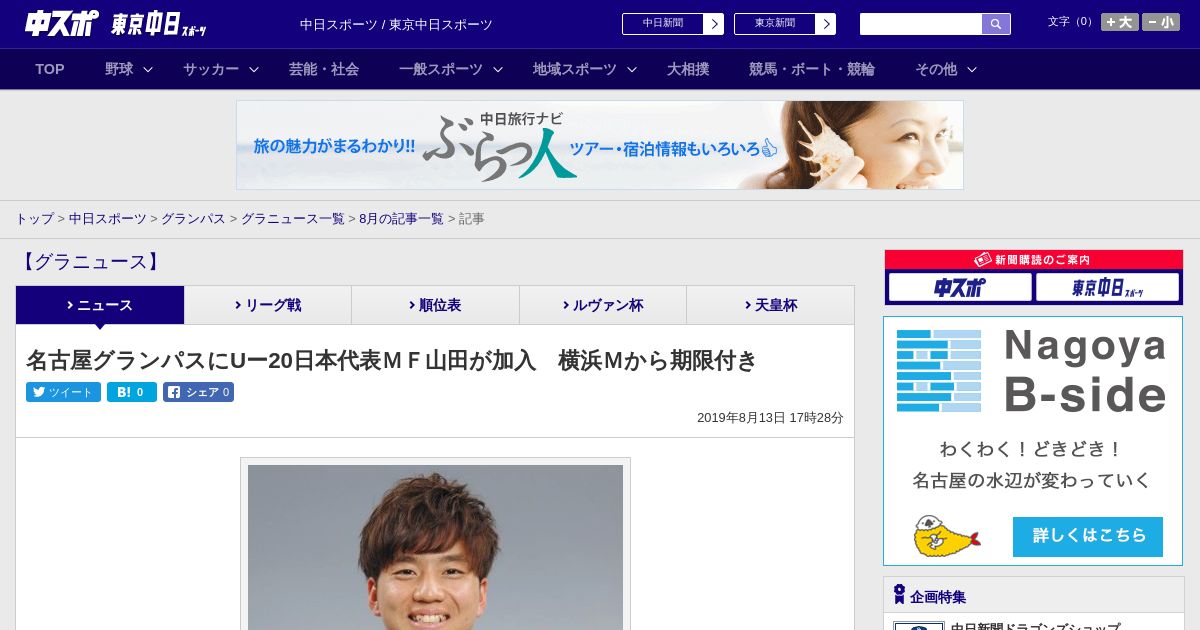Select the リーグ戦 tab

268,305
